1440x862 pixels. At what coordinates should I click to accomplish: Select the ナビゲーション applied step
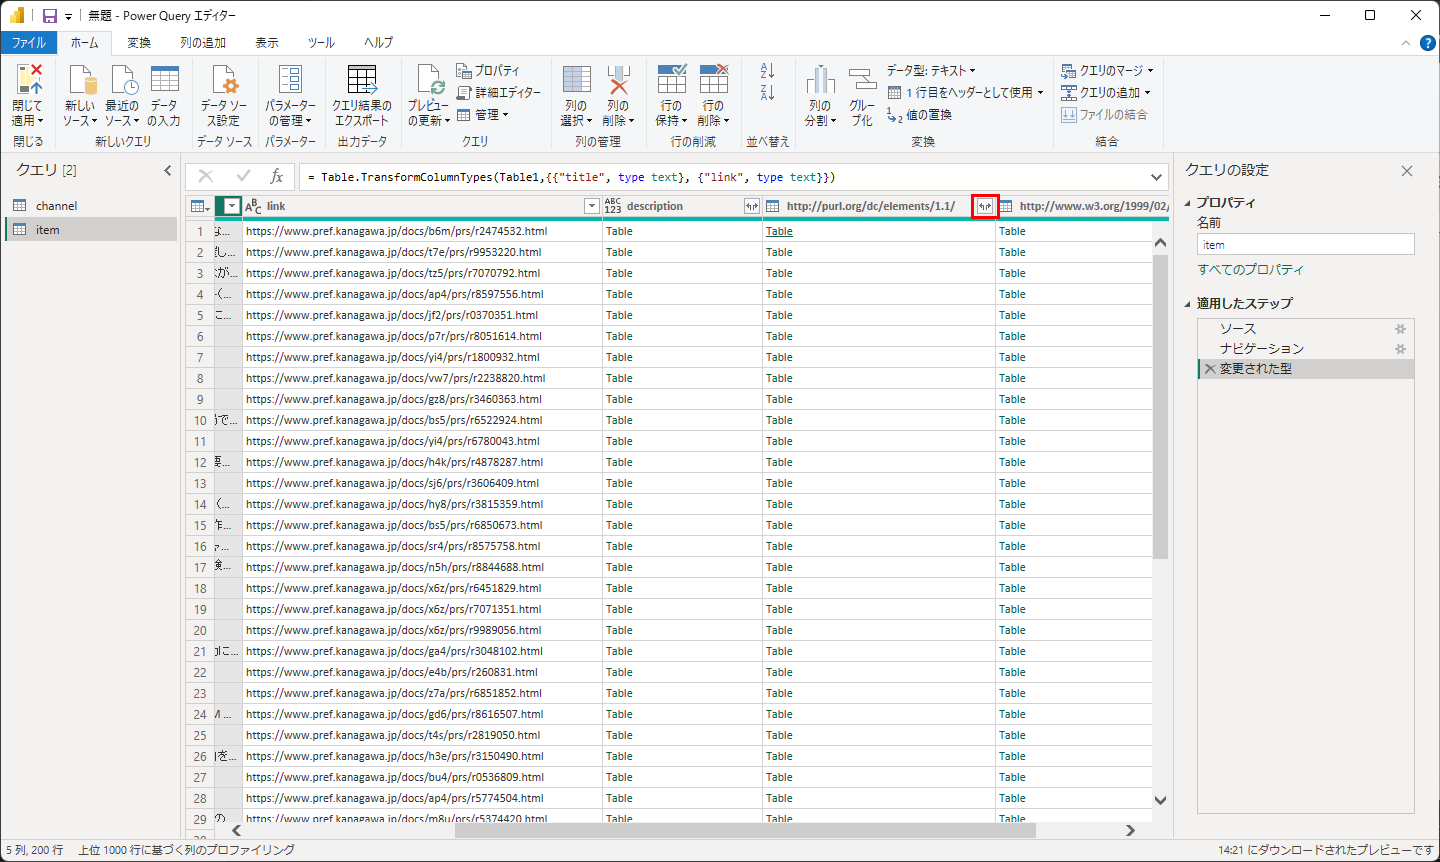(x=1306, y=349)
